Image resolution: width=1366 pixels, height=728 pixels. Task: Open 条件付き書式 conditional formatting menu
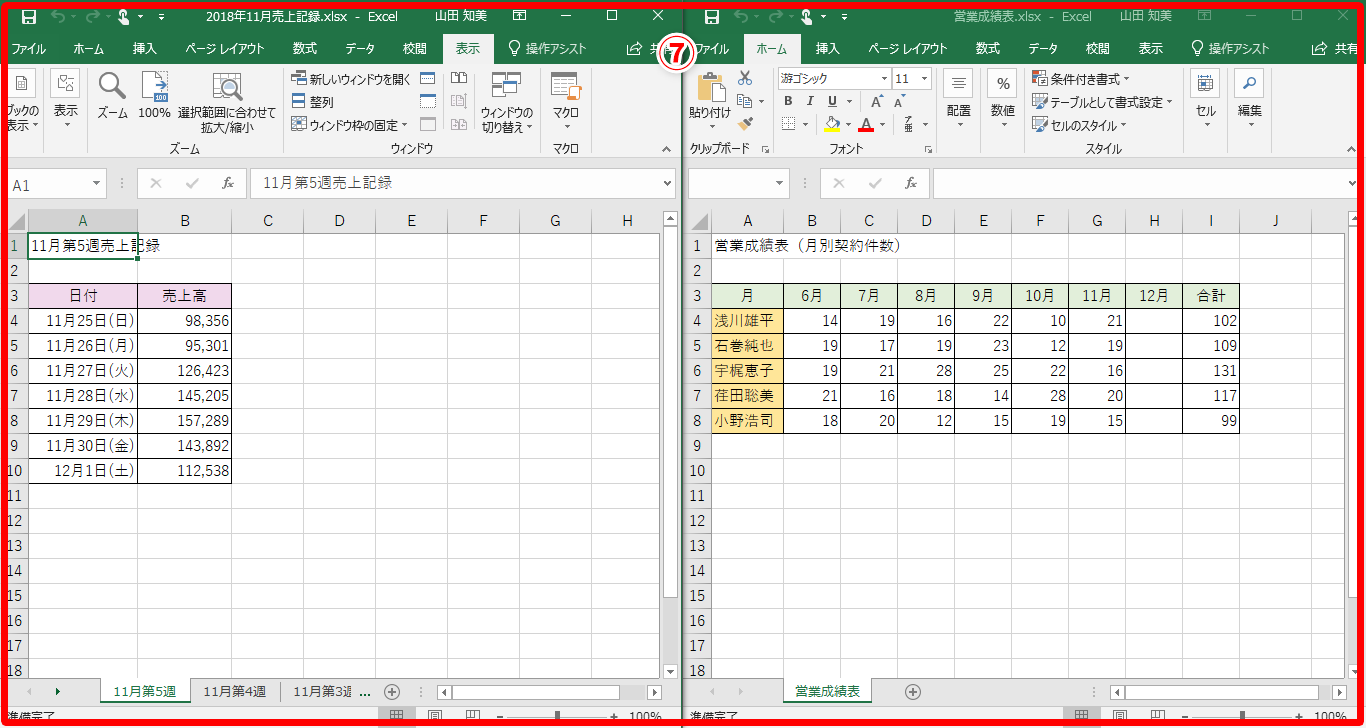(1081, 79)
